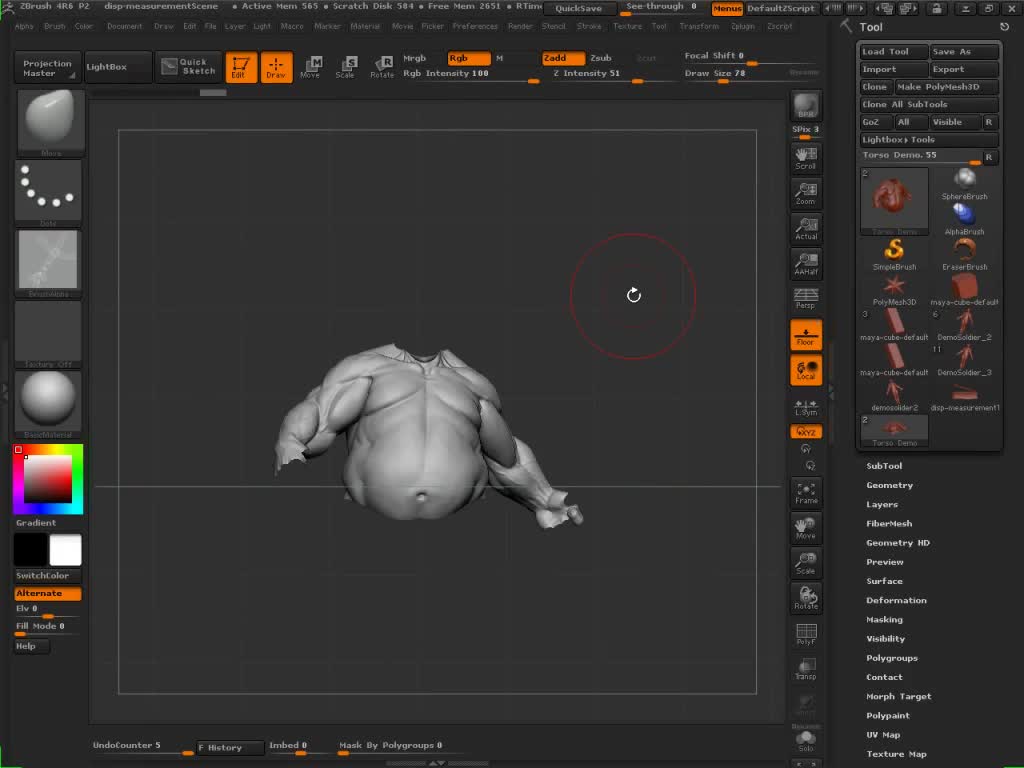Select the DemoSoldier_2 tool
This screenshot has width=1024, height=768.
pyautogui.click(x=964, y=325)
